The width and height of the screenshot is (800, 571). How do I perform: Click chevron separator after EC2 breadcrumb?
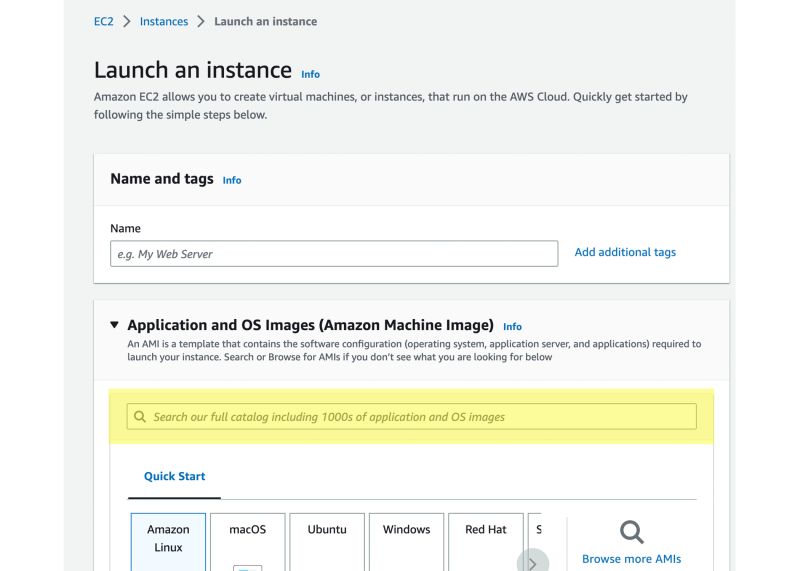127,21
